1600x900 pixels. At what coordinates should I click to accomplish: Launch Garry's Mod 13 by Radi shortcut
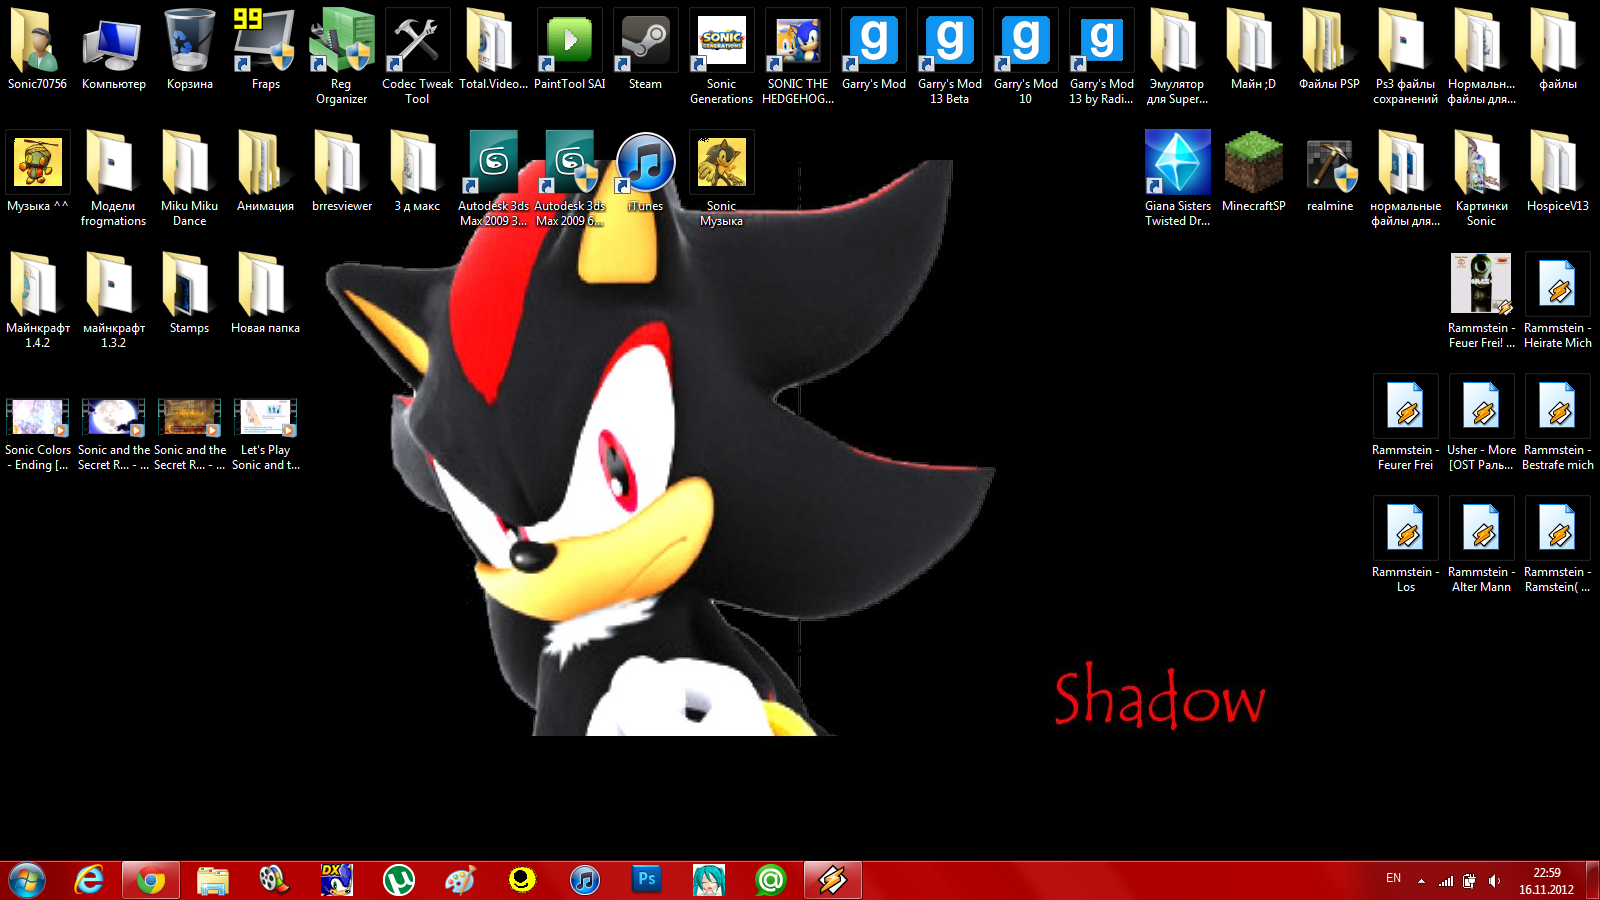coord(1101,56)
